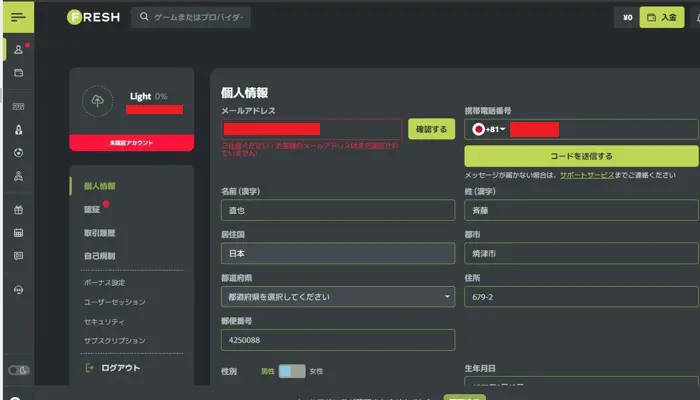Open the gift bonus icon in sidebar
This screenshot has width=700, height=400.
(18, 209)
